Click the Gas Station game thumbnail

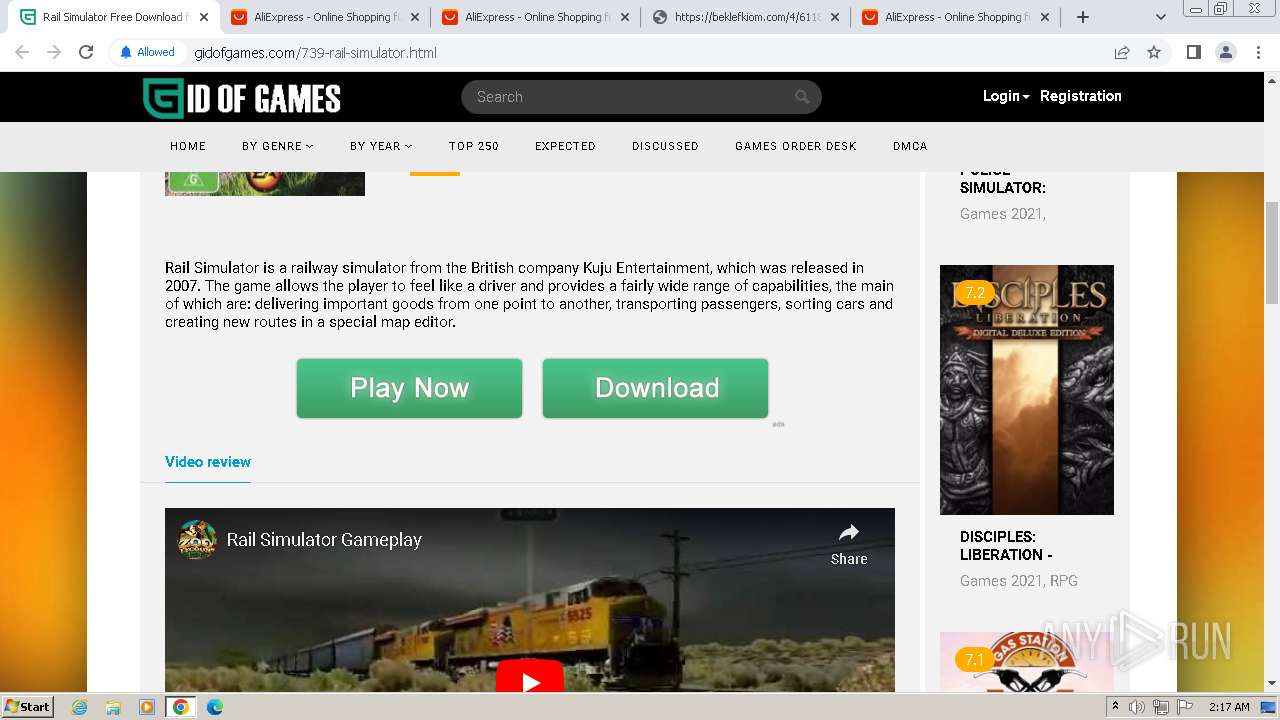pyautogui.click(x=1027, y=662)
